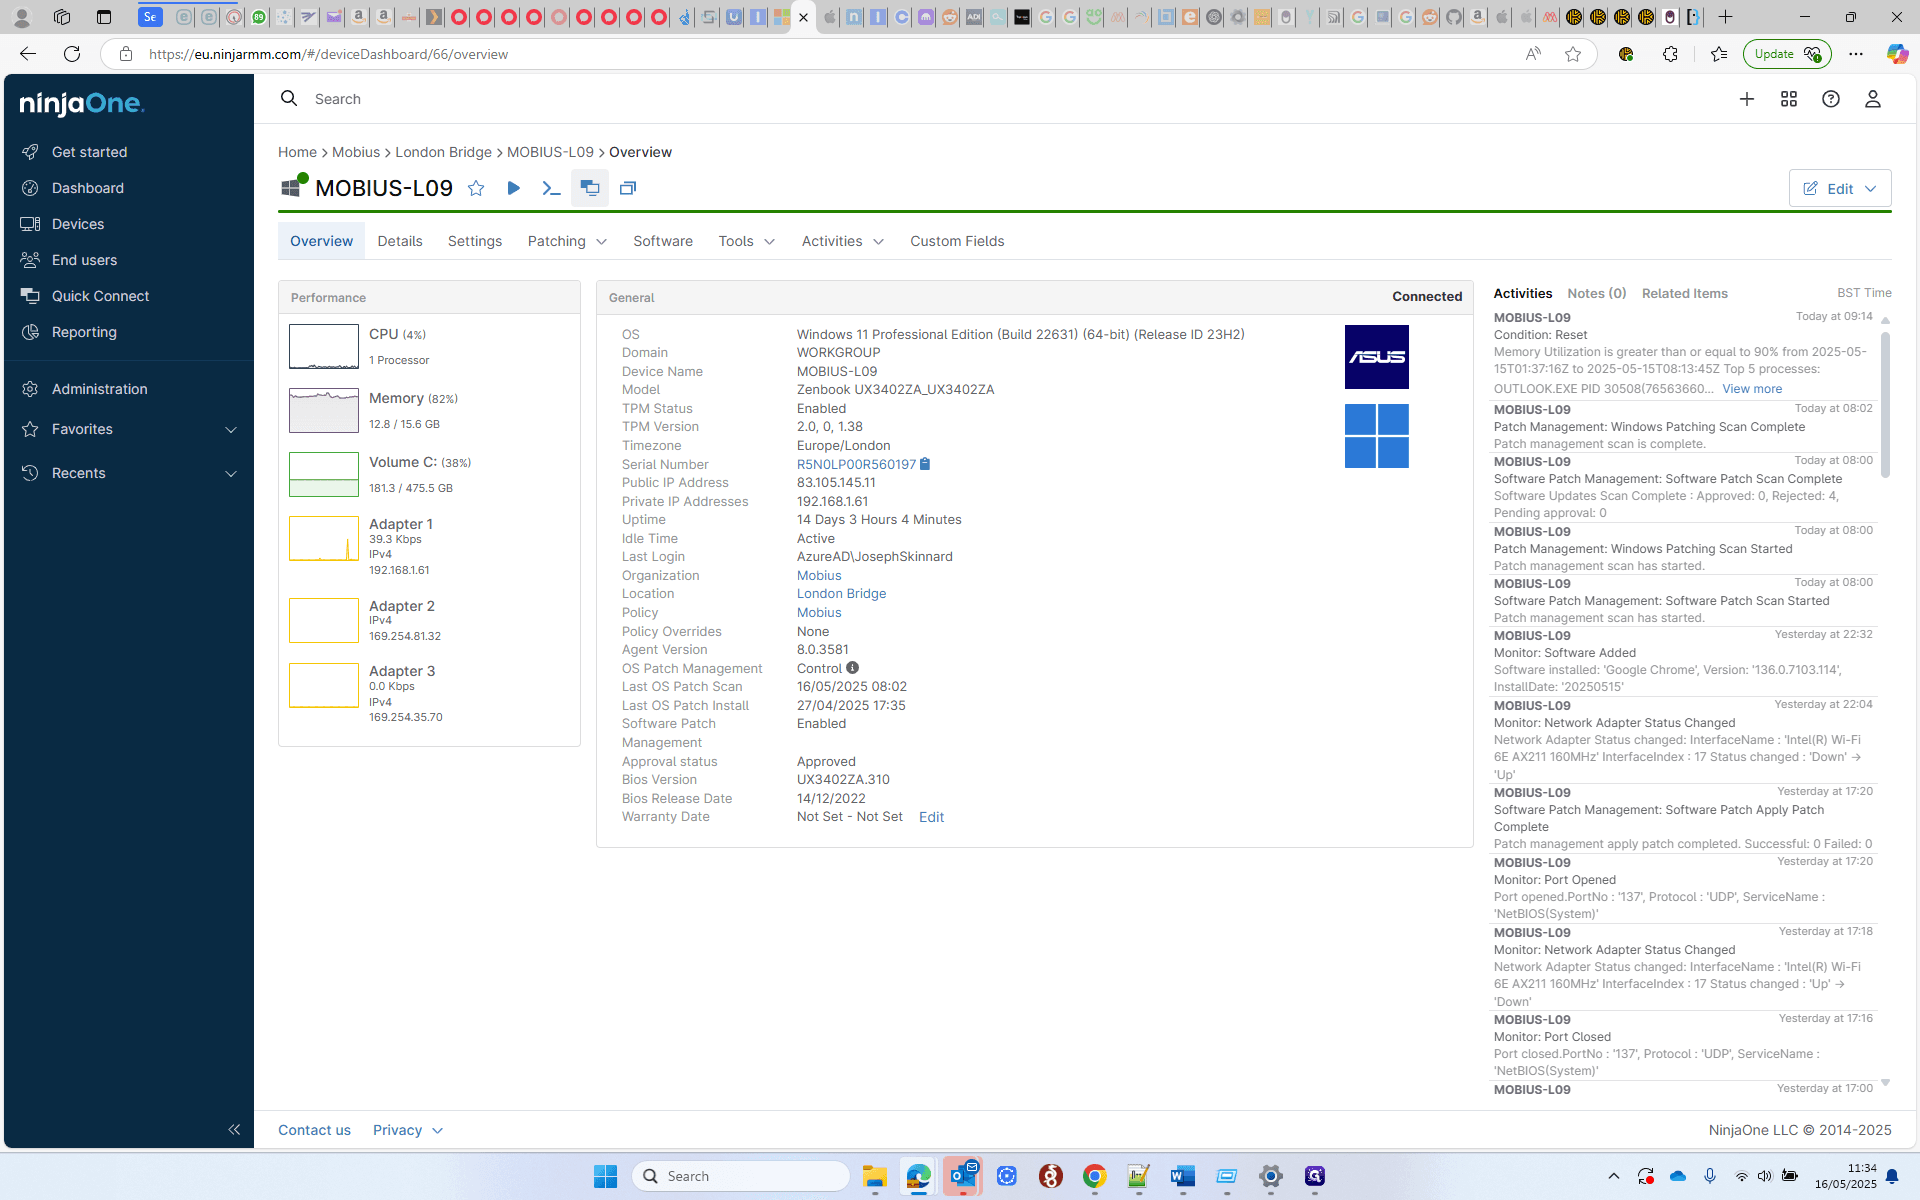This screenshot has width=1920, height=1200.
Task: Open the serial number R5N0LP00R560197 link
Action: click(856, 464)
